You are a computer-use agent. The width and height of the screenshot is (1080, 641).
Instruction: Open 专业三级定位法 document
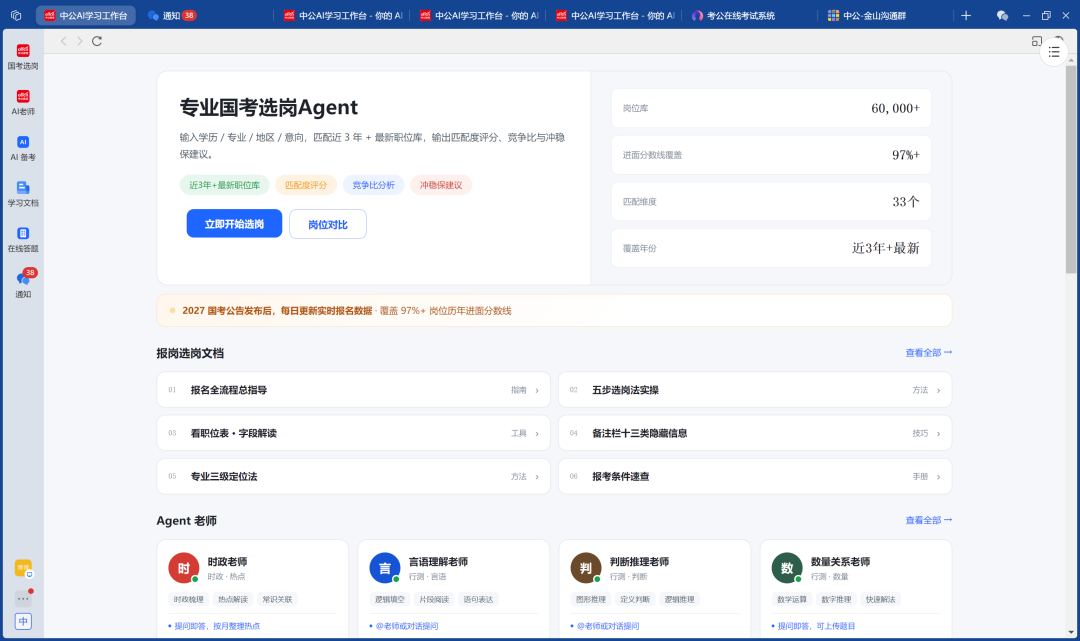(353, 476)
